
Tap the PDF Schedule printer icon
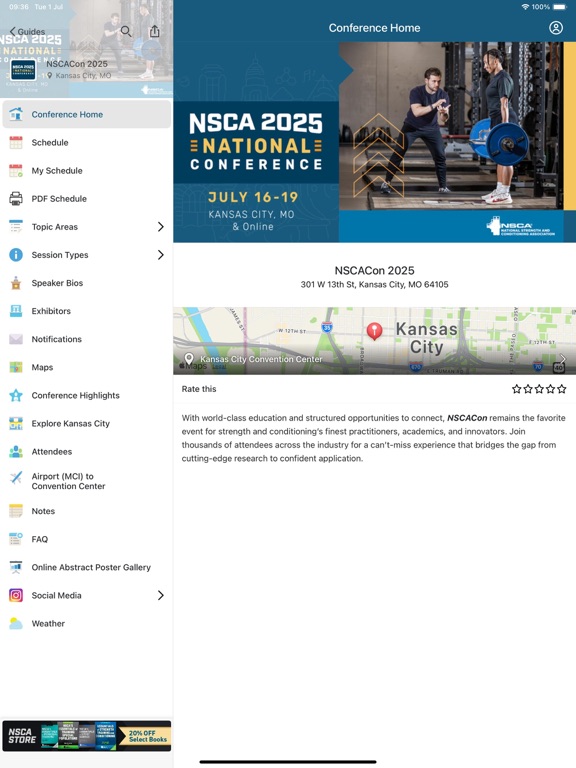(16, 198)
